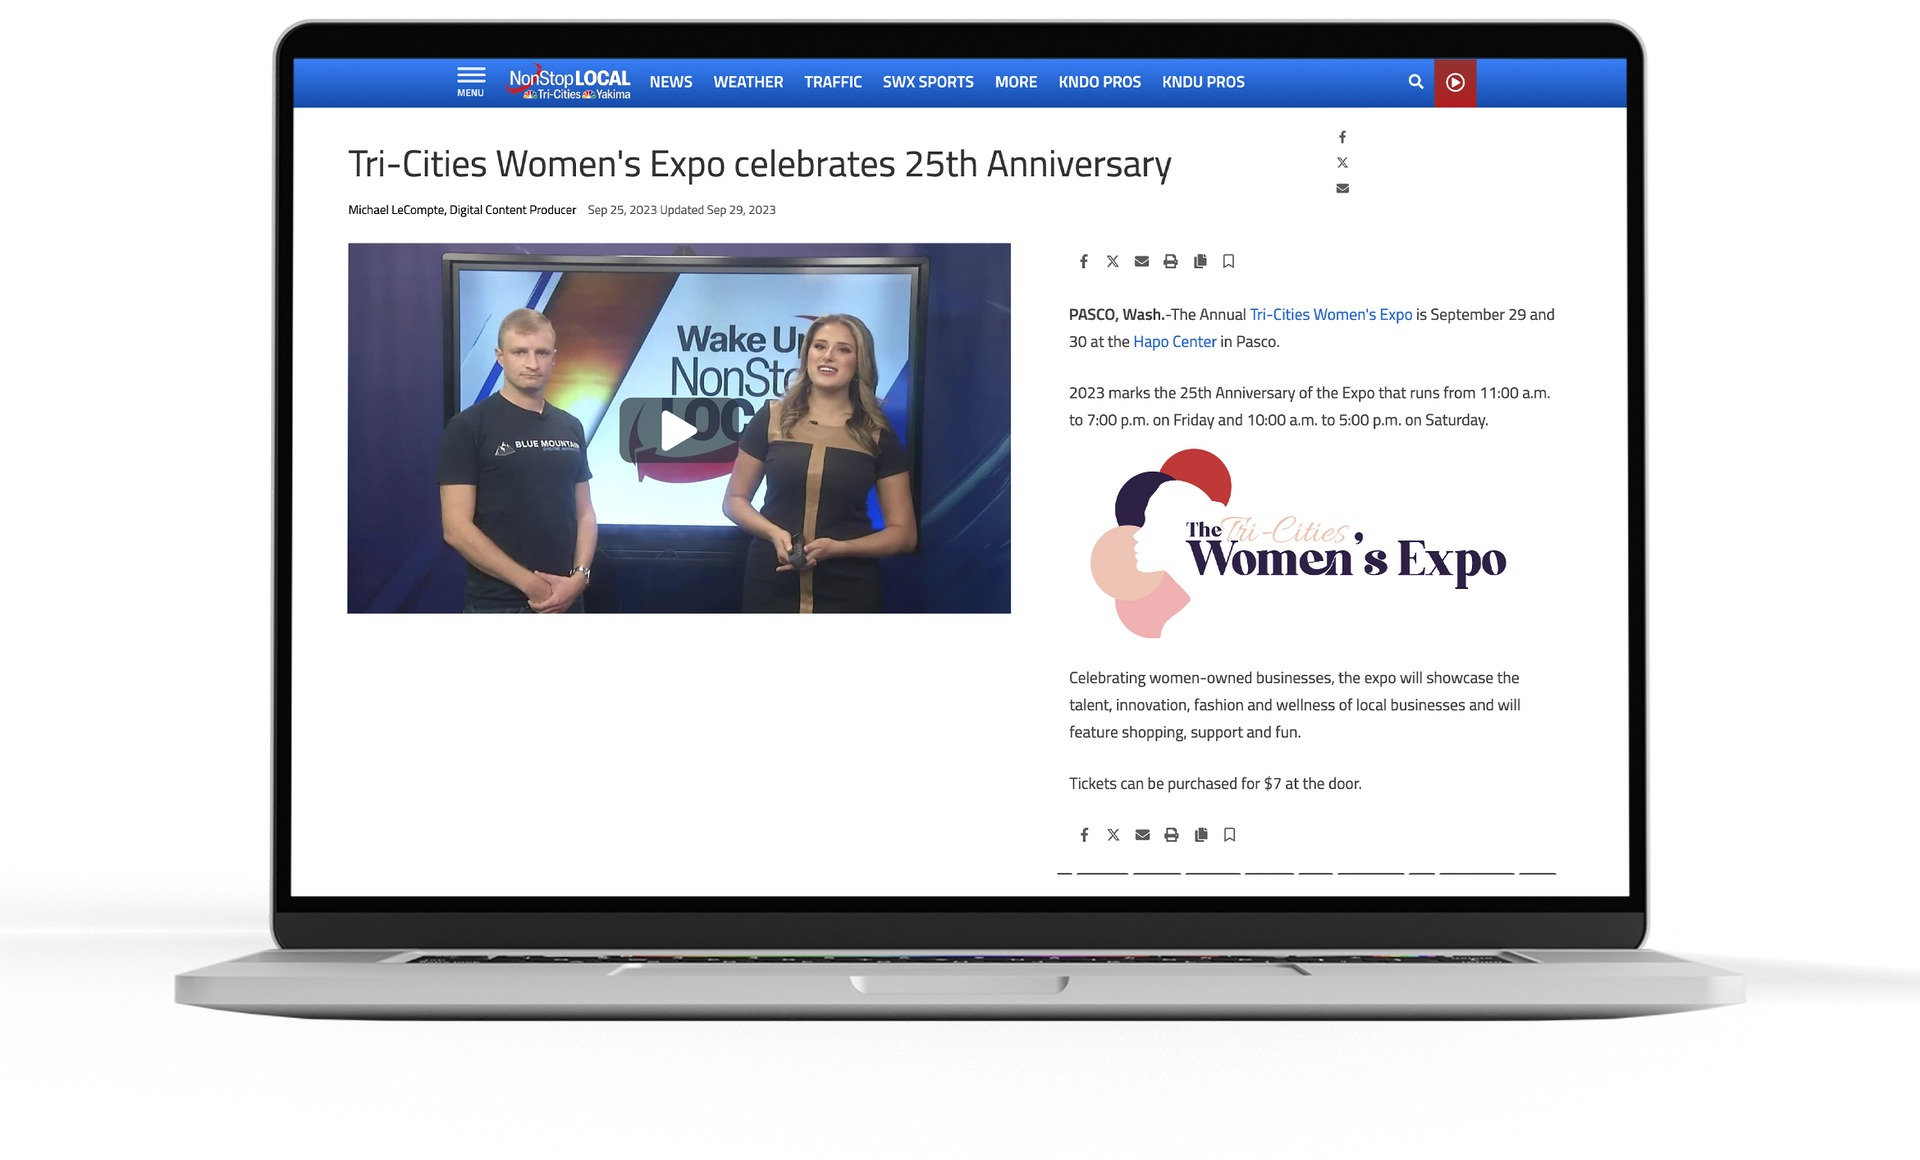Email article from headline side icons
The height and width of the screenshot is (1160, 1920).
coord(1342,188)
